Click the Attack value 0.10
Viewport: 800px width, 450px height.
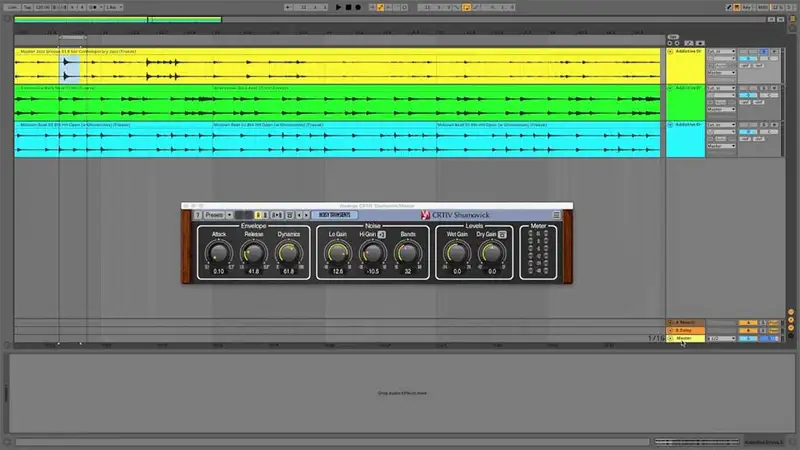tap(219, 271)
